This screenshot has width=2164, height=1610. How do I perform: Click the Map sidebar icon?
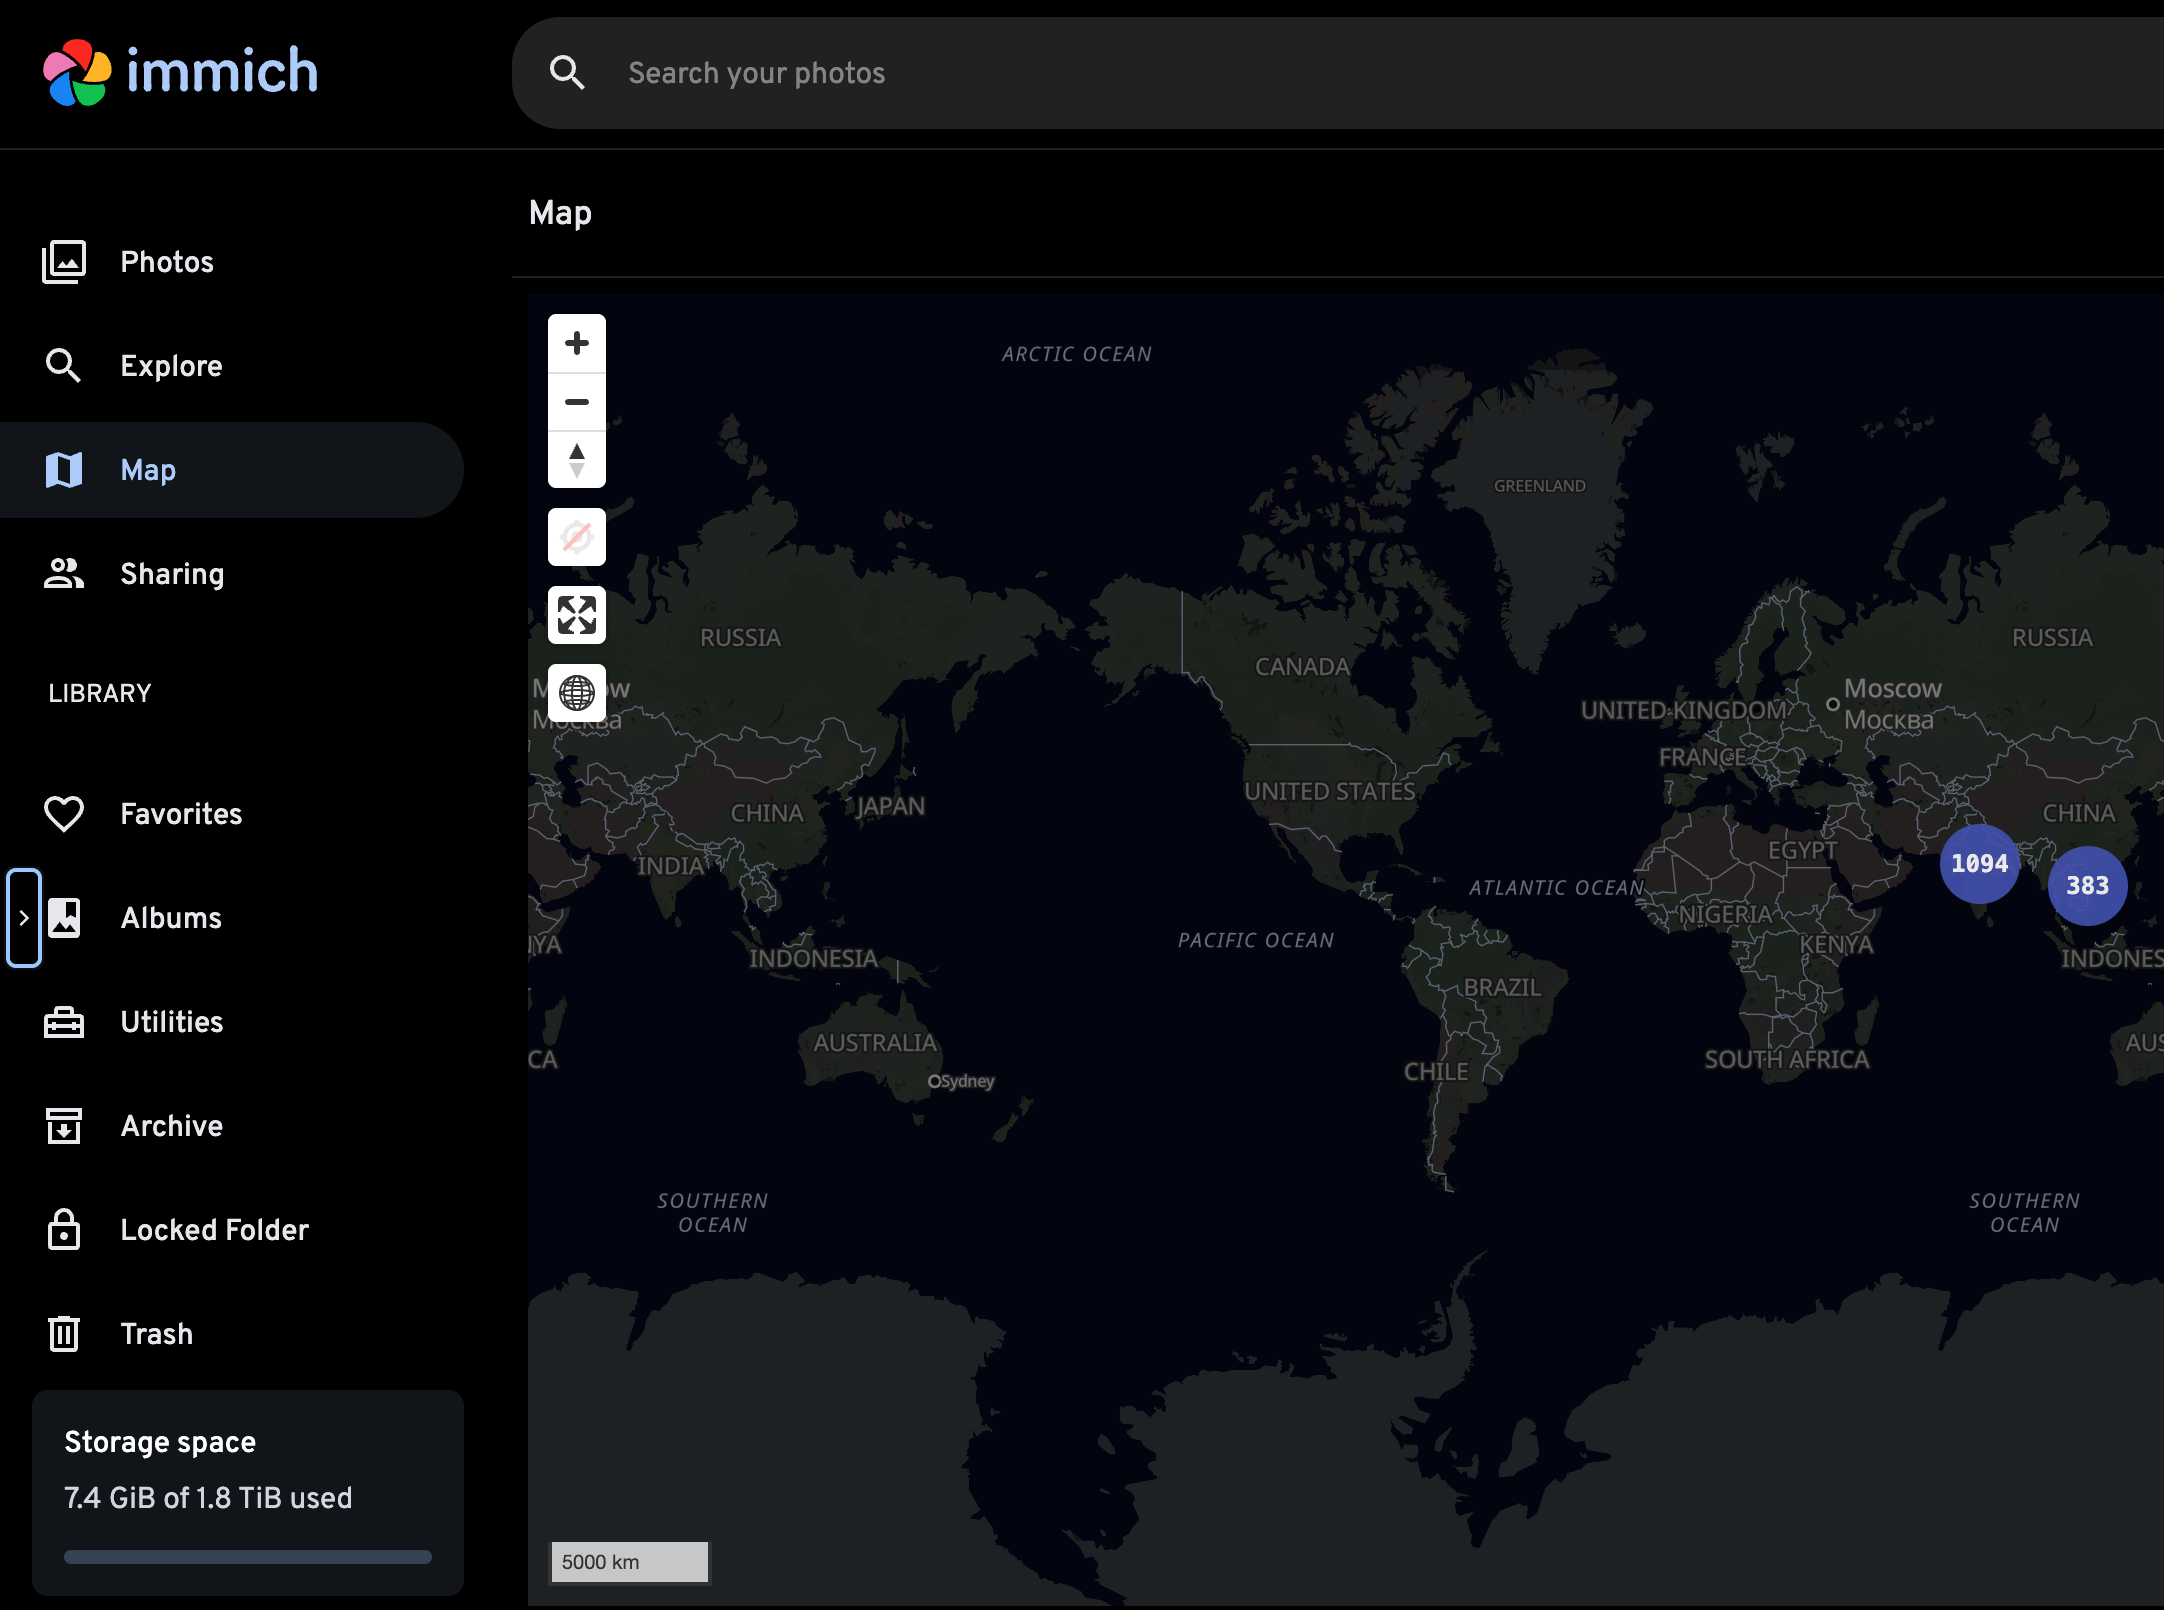[x=64, y=470]
